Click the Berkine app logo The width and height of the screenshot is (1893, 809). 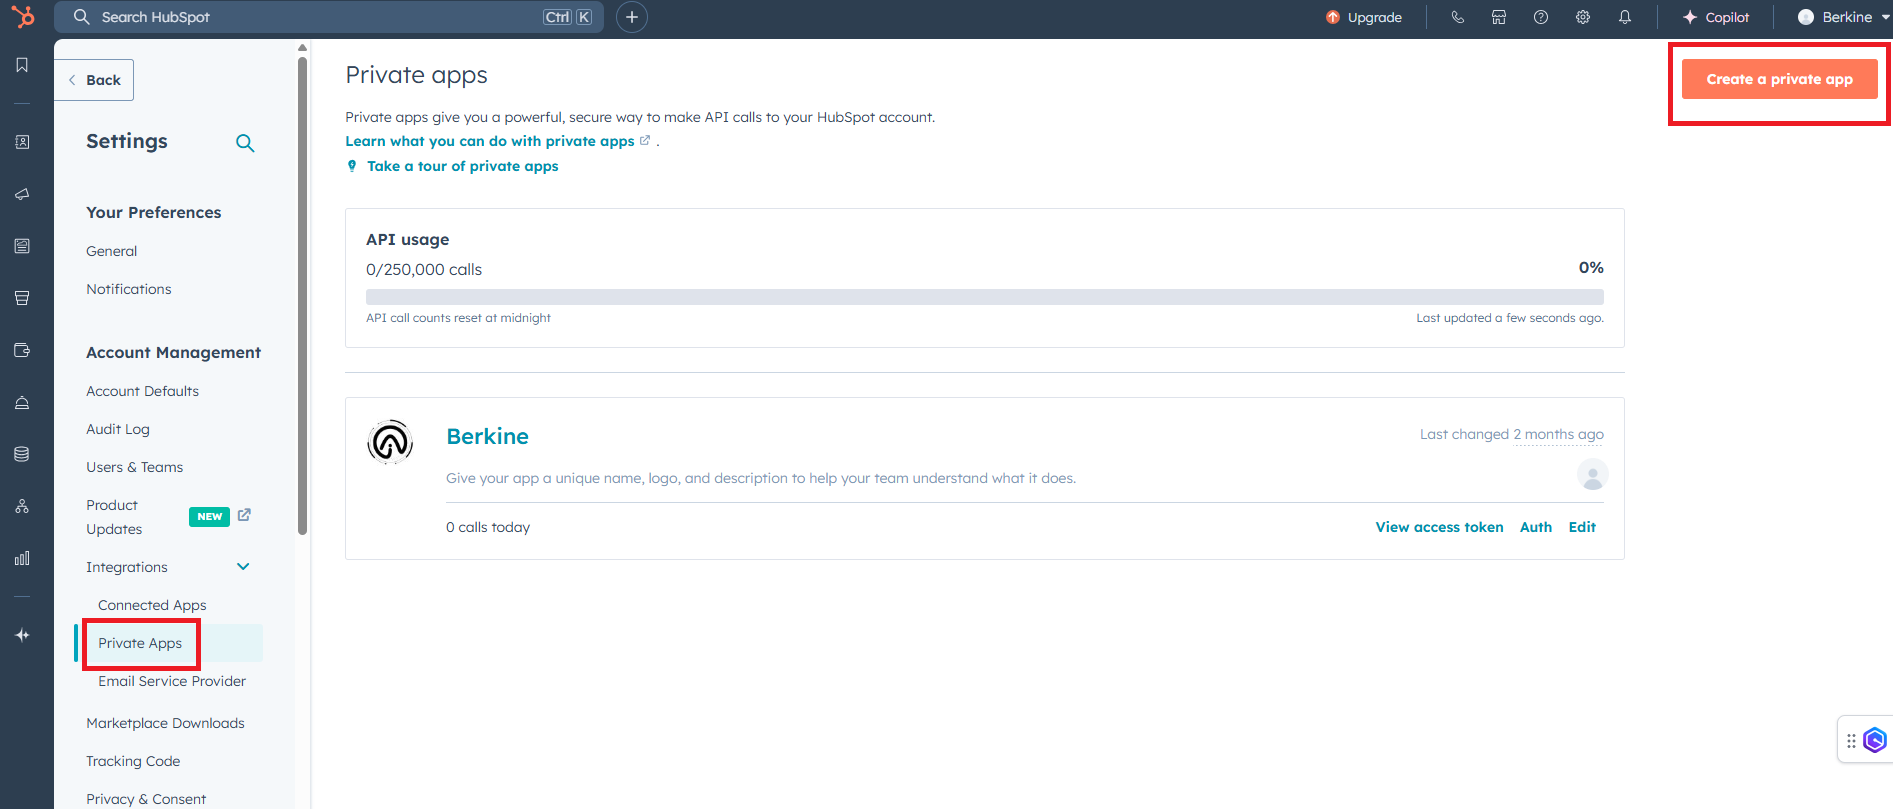tap(390, 442)
